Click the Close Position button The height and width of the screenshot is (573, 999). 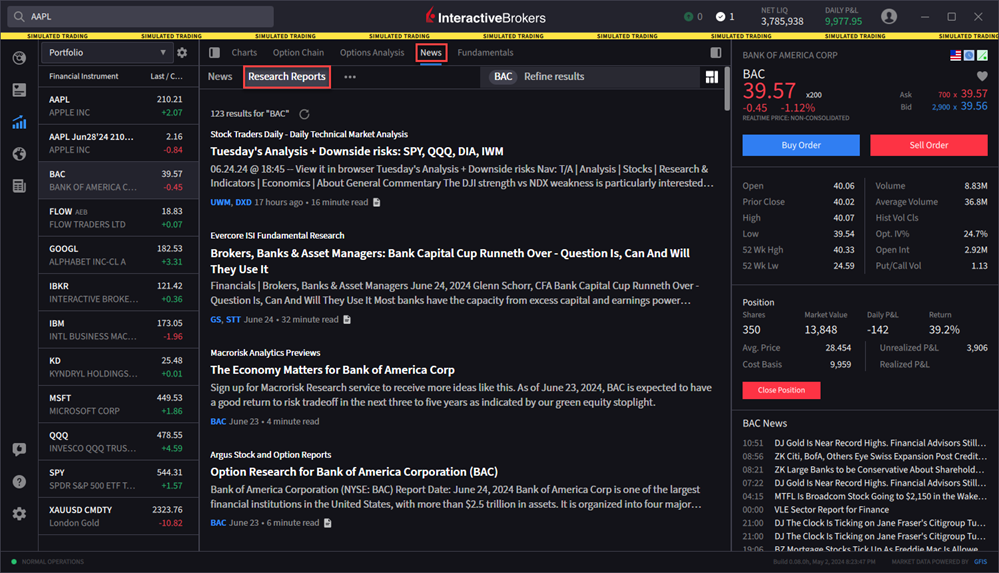[x=781, y=390]
